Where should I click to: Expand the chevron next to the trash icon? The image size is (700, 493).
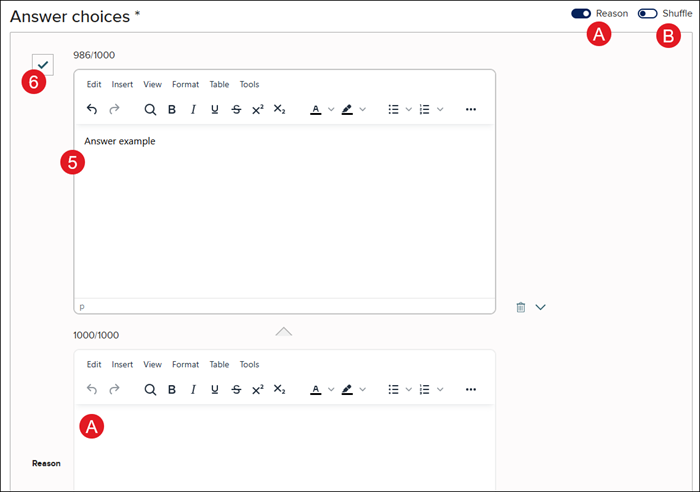click(541, 307)
